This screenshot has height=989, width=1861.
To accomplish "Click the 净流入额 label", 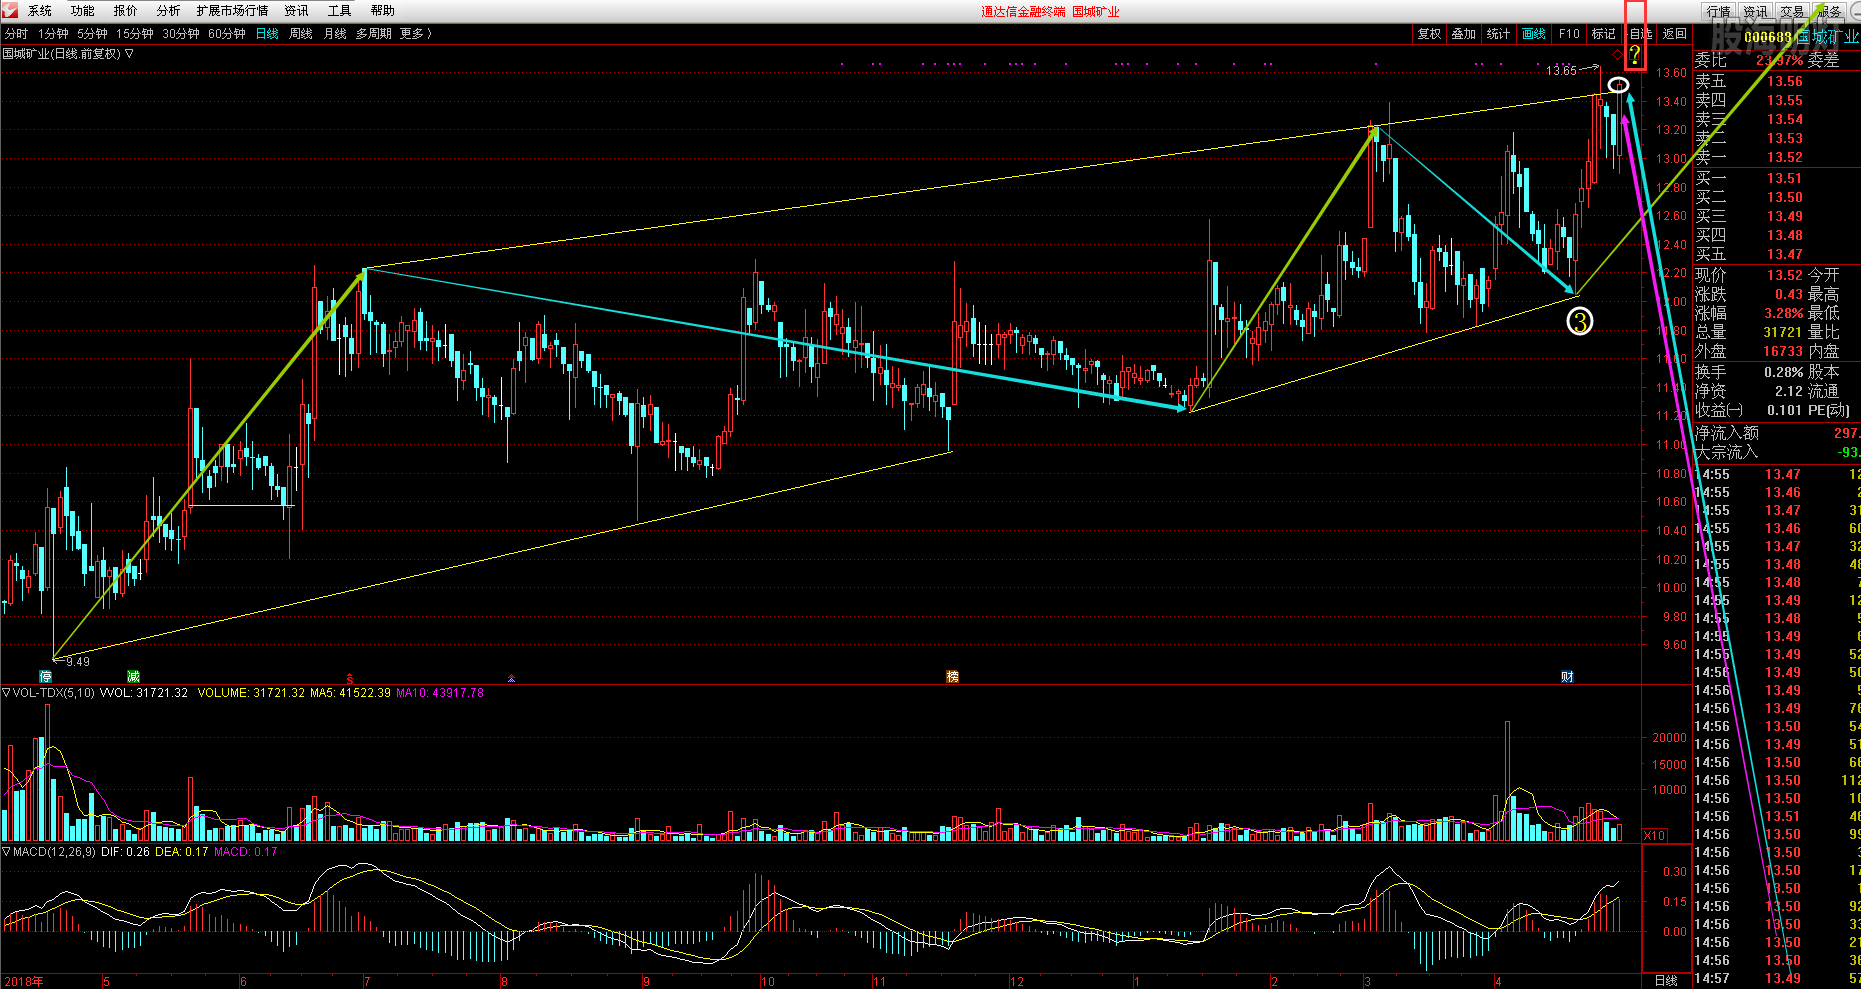I will tap(1727, 433).
